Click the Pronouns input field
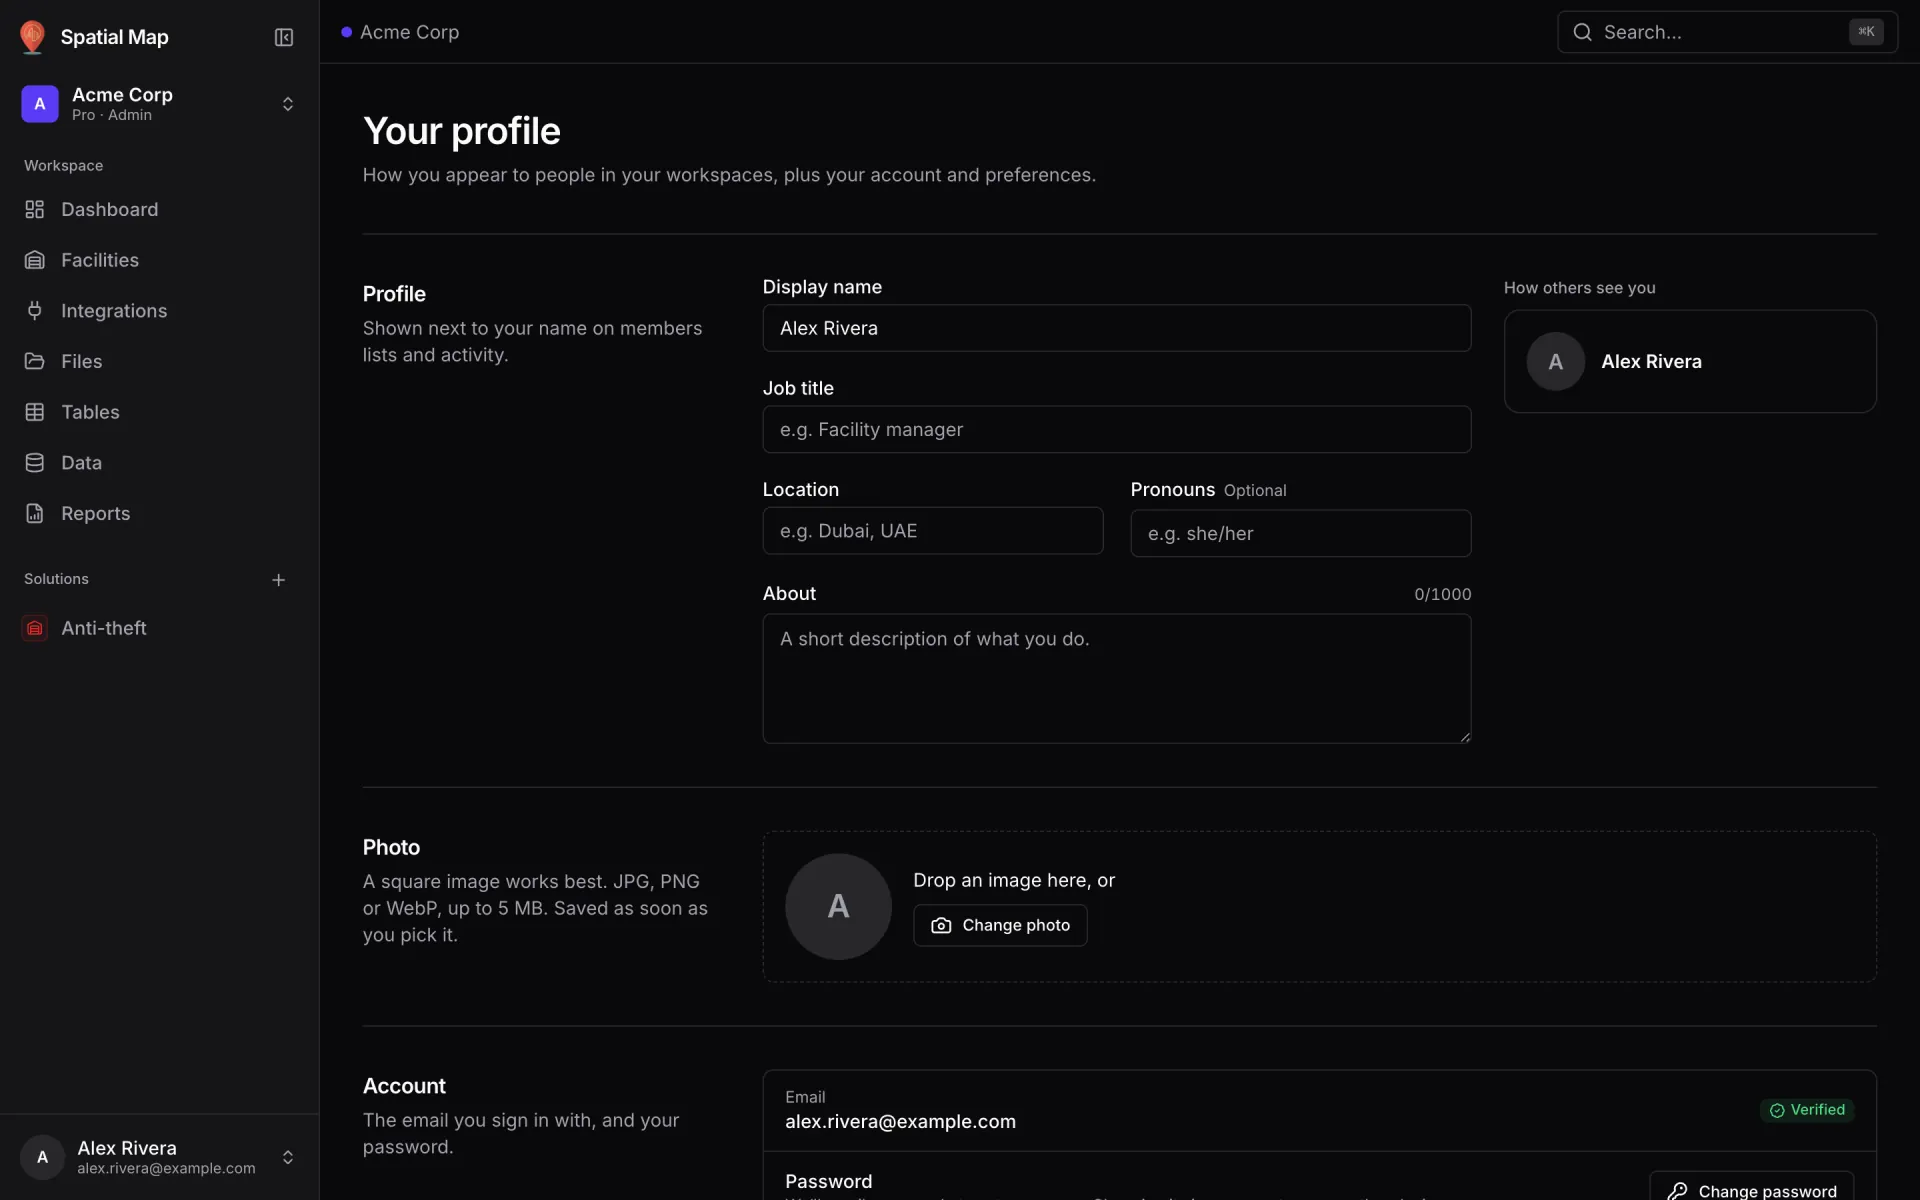 [1300, 533]
